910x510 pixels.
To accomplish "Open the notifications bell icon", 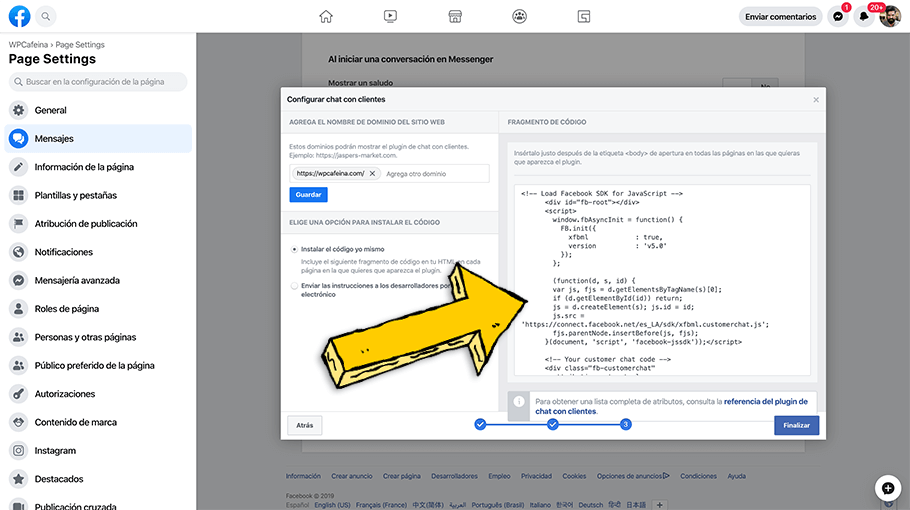I will point(864,16).
